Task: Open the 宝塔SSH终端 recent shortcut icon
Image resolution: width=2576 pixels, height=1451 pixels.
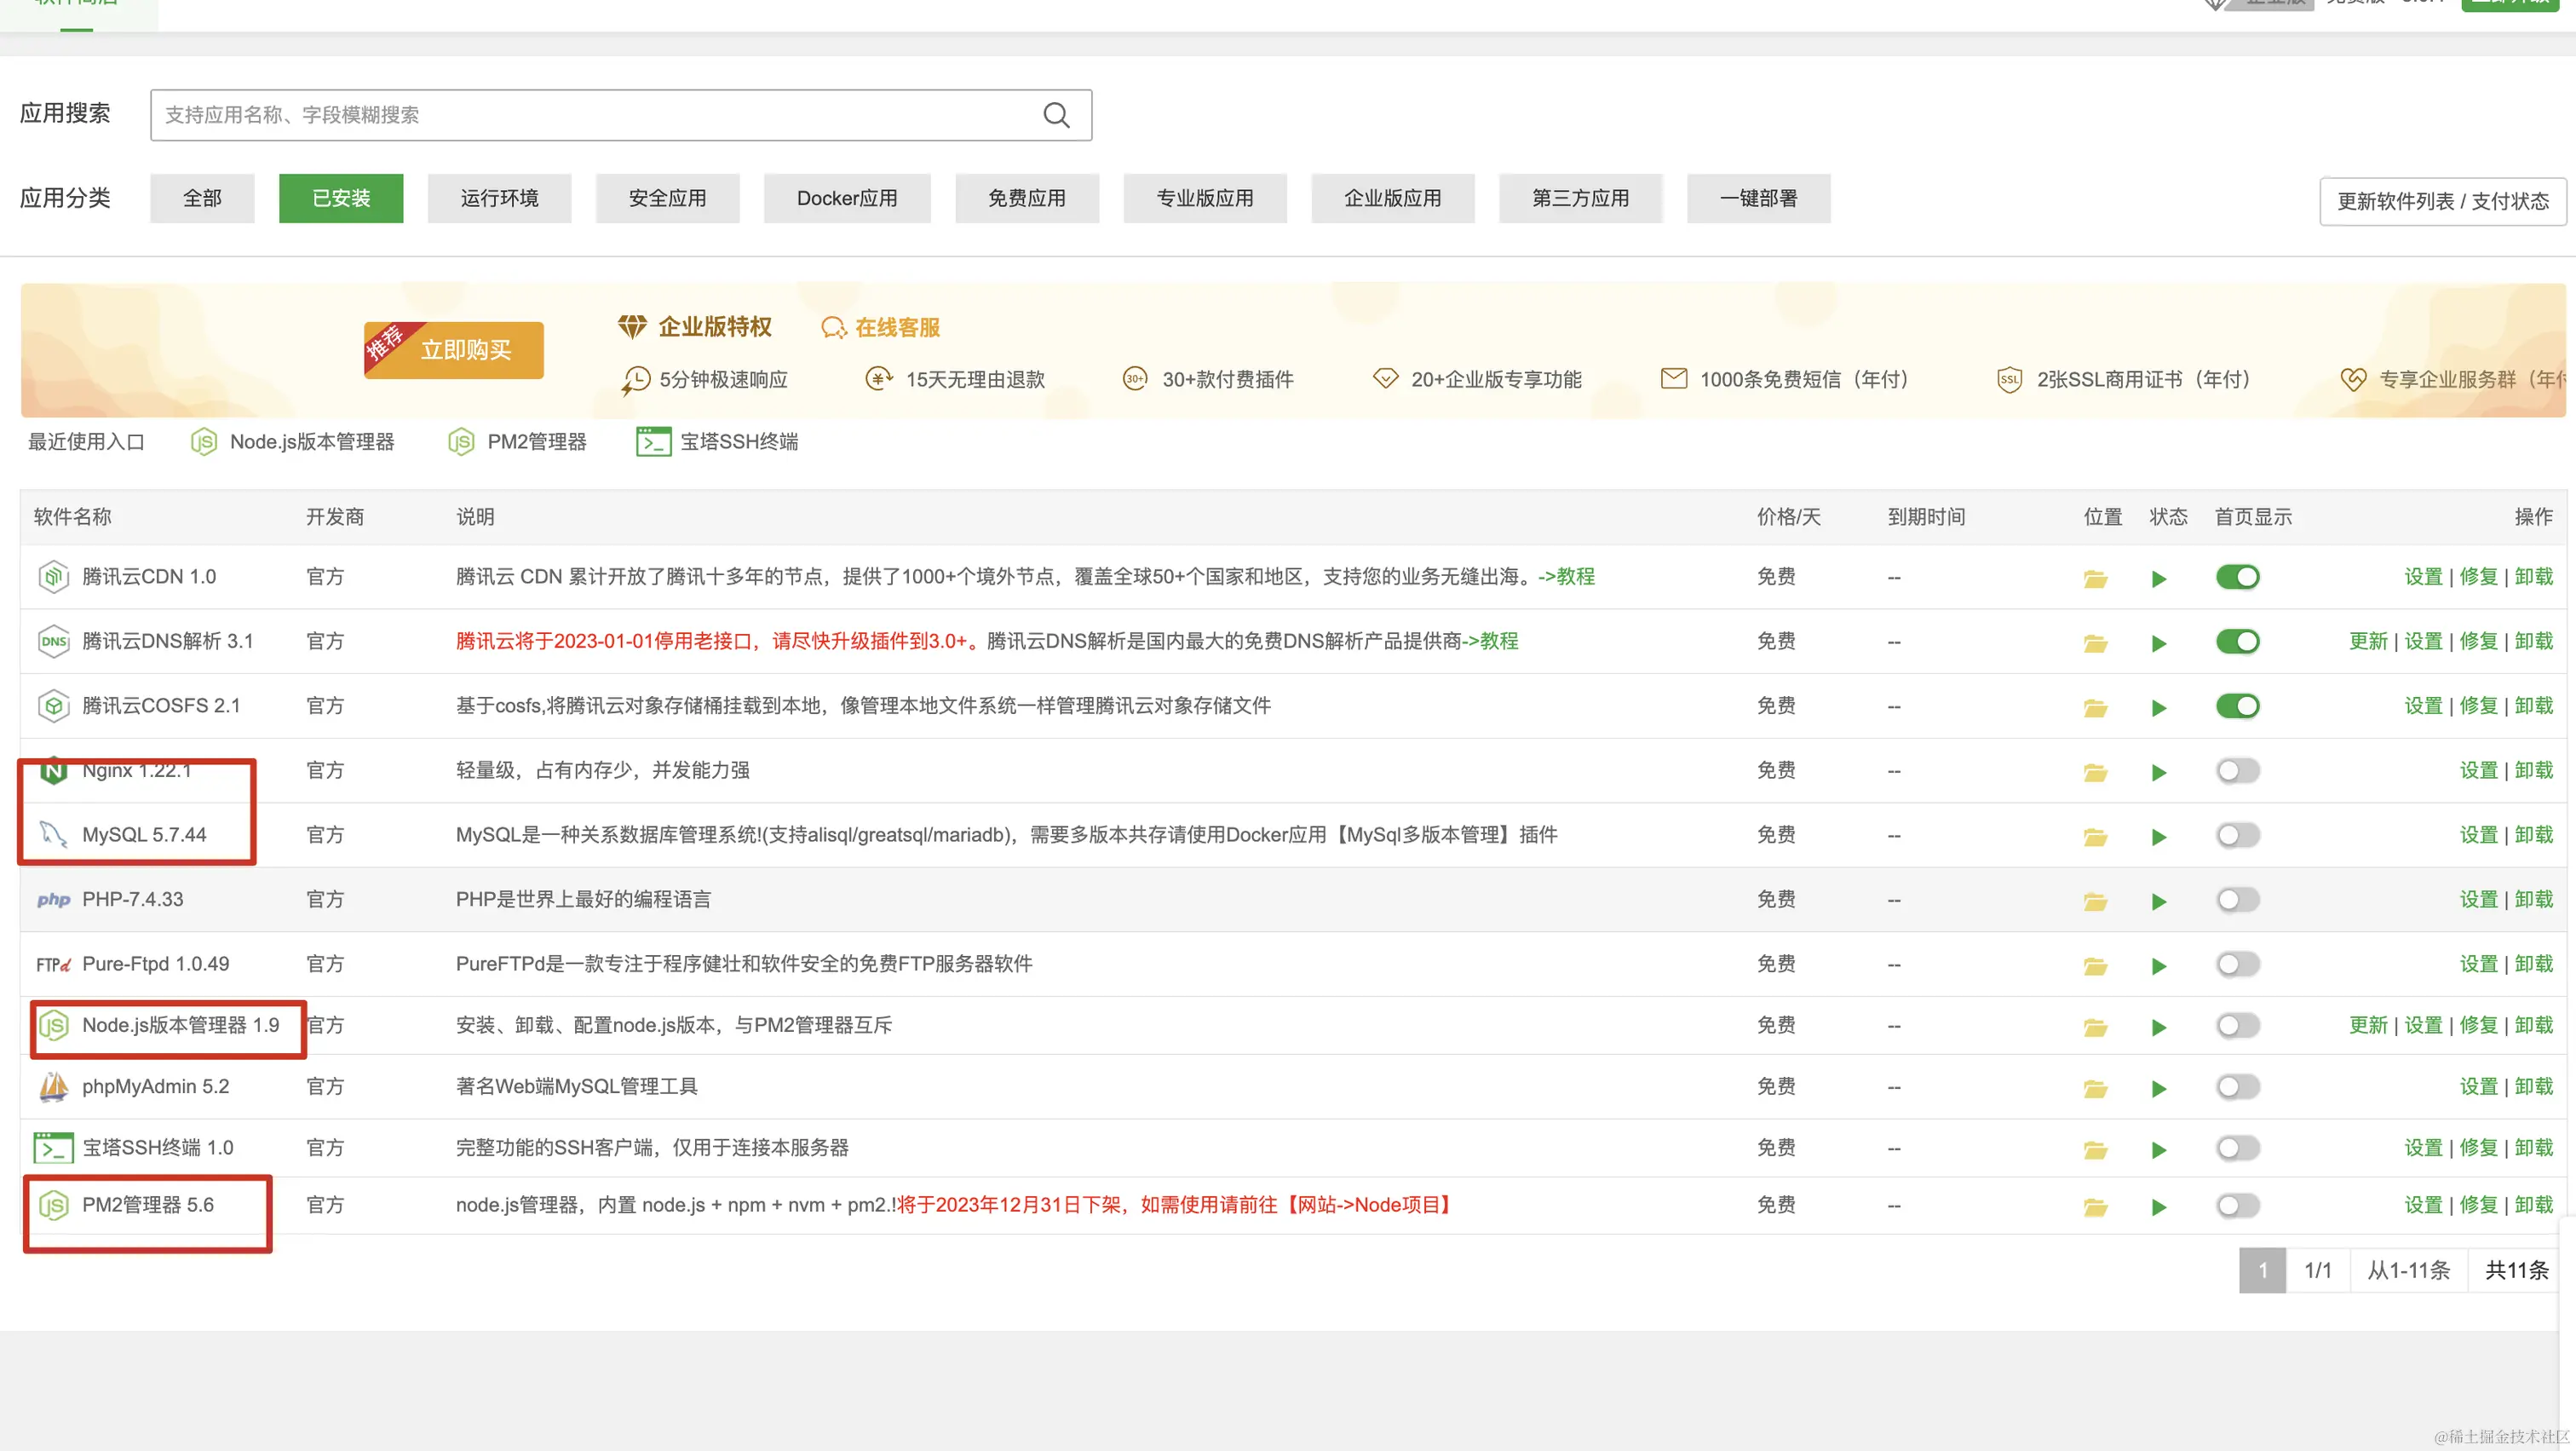Action: (x=653, y=442)
